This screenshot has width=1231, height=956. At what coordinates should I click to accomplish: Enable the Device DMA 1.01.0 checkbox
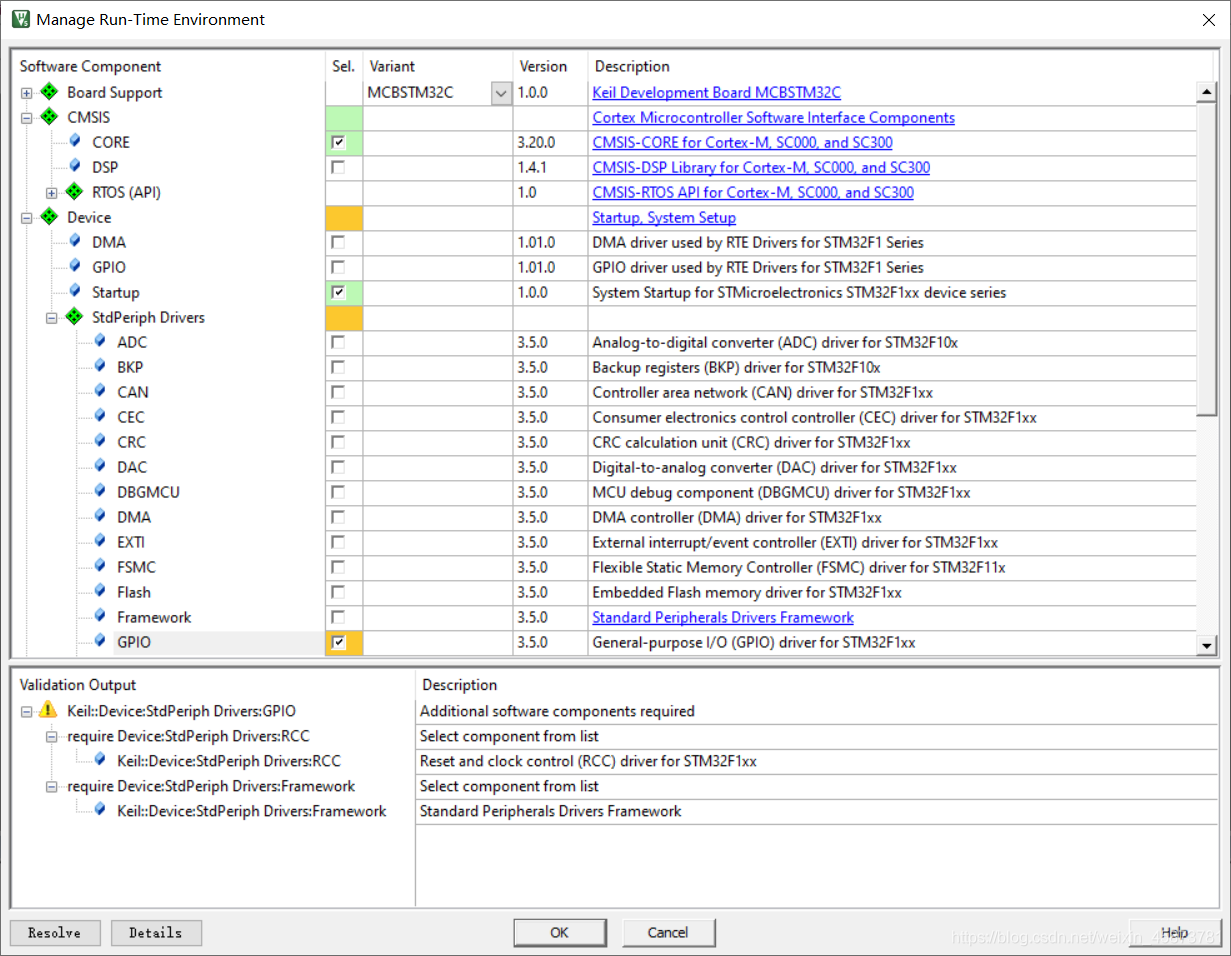coord(338,242)
